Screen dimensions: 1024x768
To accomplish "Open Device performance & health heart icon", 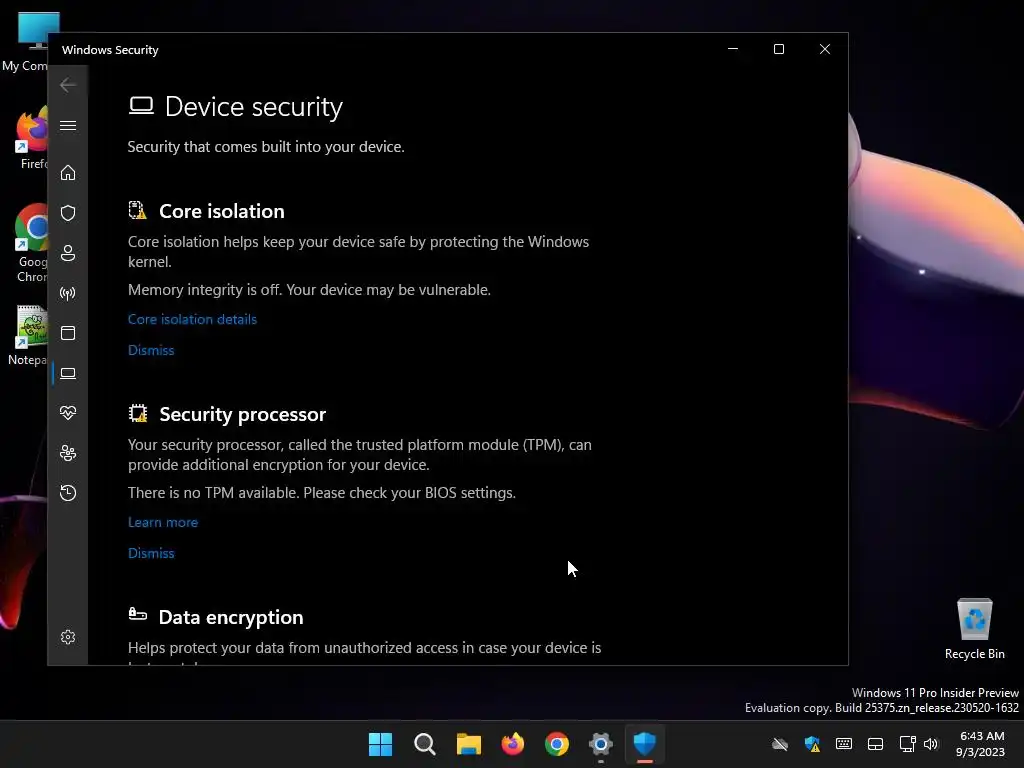I will [68, 413].
